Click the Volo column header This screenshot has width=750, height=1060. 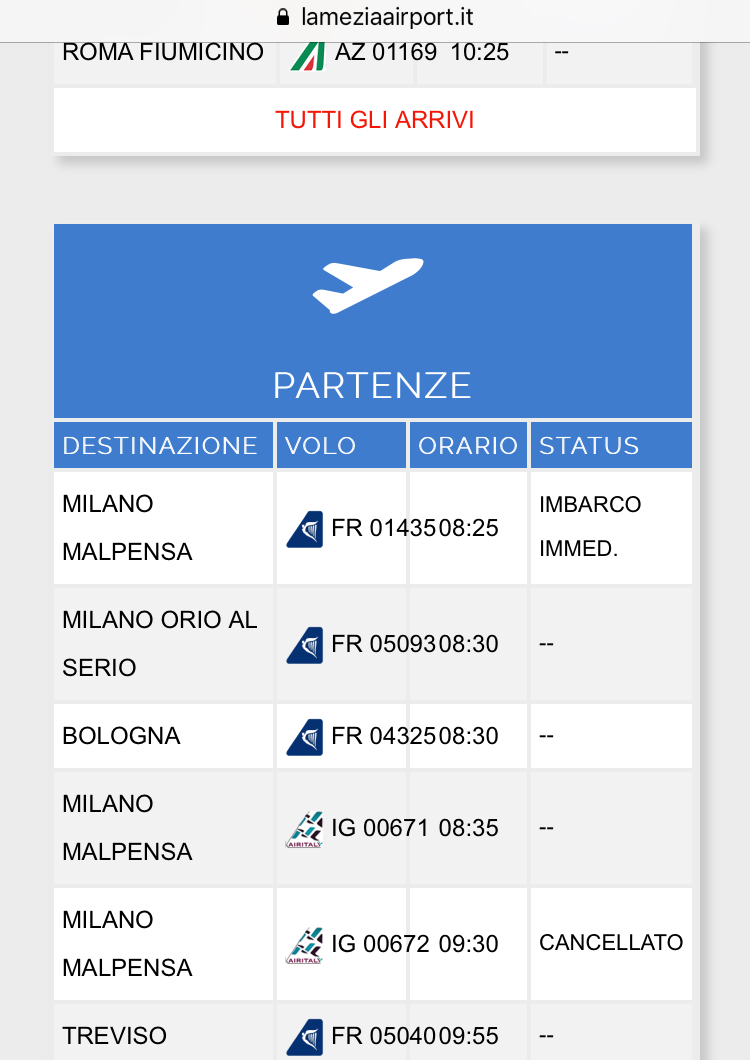click(320, 446)
